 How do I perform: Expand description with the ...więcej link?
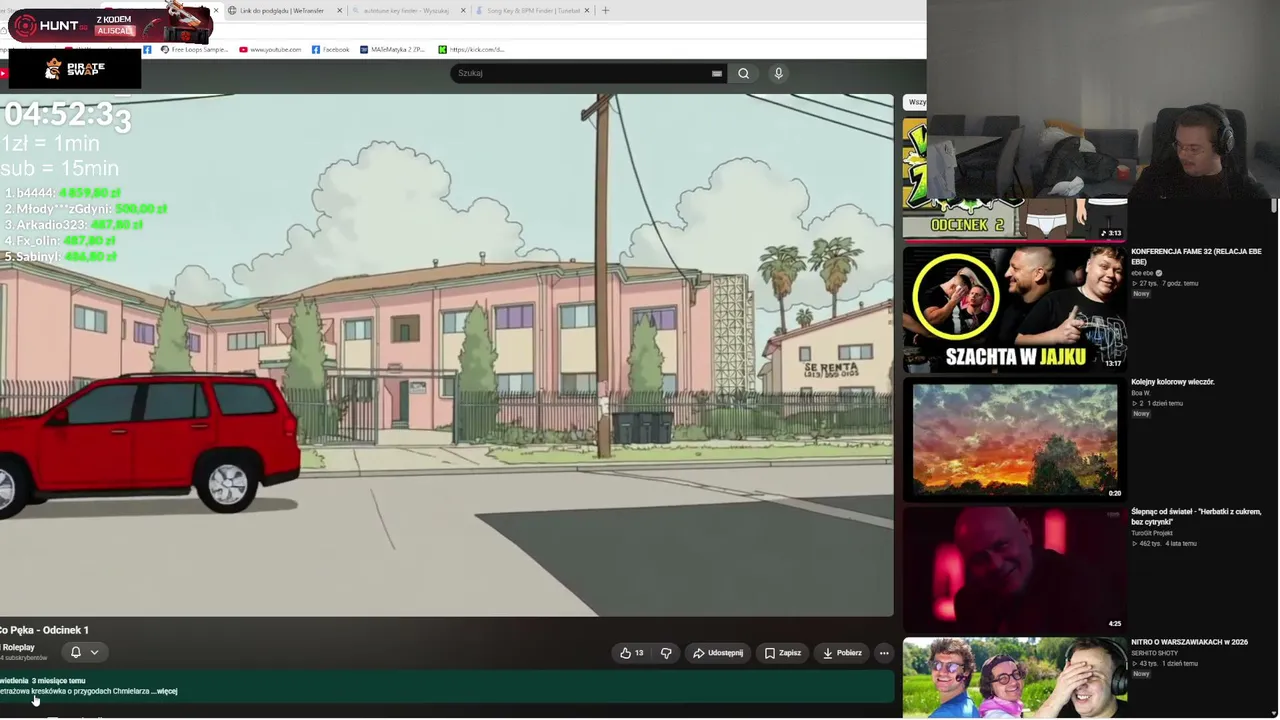click(x=166, y=691)
